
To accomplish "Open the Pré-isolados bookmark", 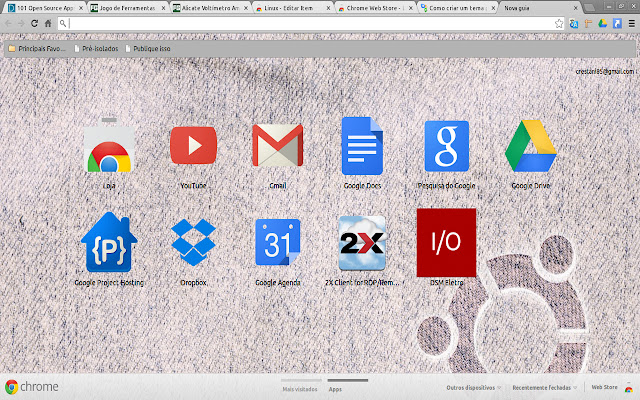I will pyautogui.click(x=96, y=49).
